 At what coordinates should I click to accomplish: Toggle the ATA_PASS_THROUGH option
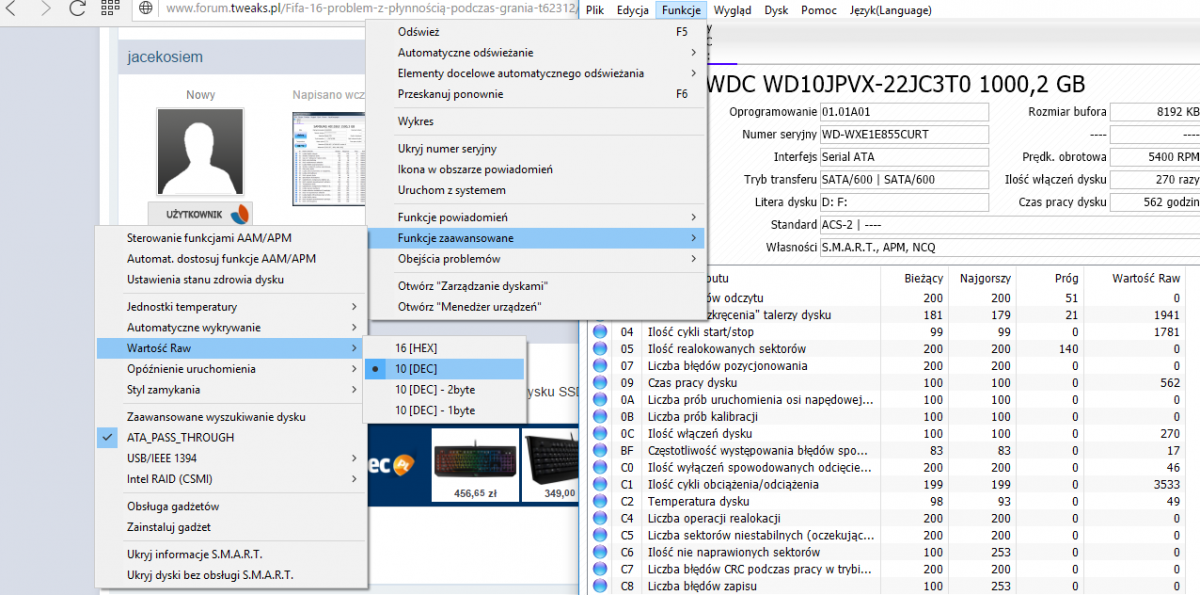tap(180, 437)
